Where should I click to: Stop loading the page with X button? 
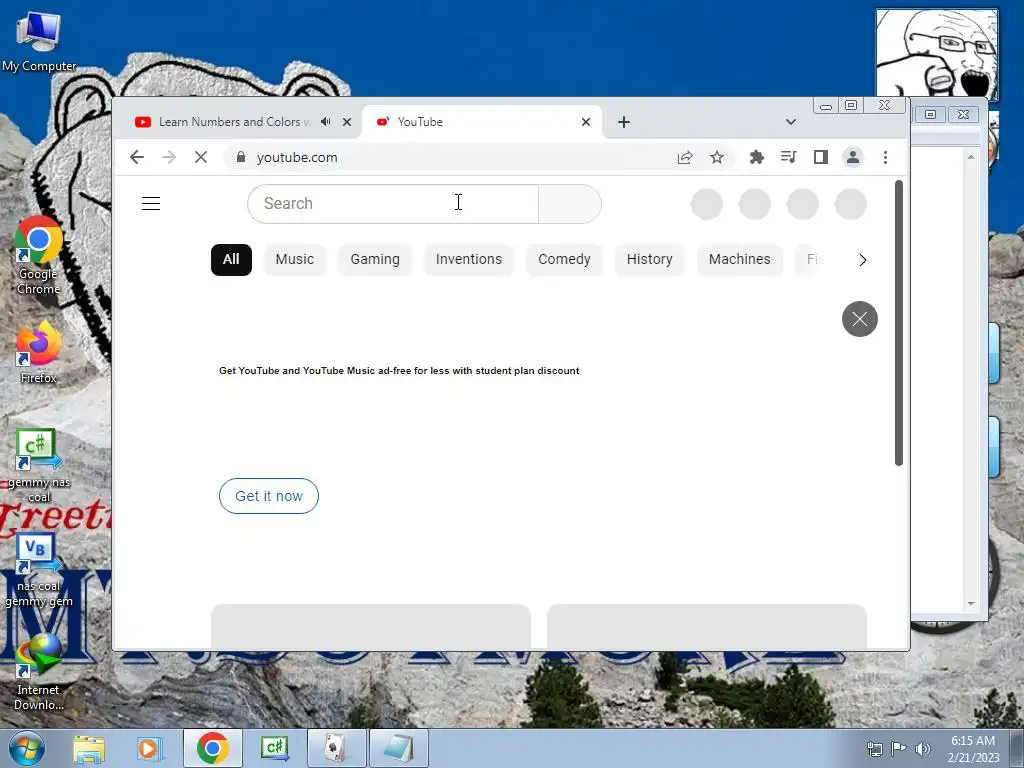point(200,157)
